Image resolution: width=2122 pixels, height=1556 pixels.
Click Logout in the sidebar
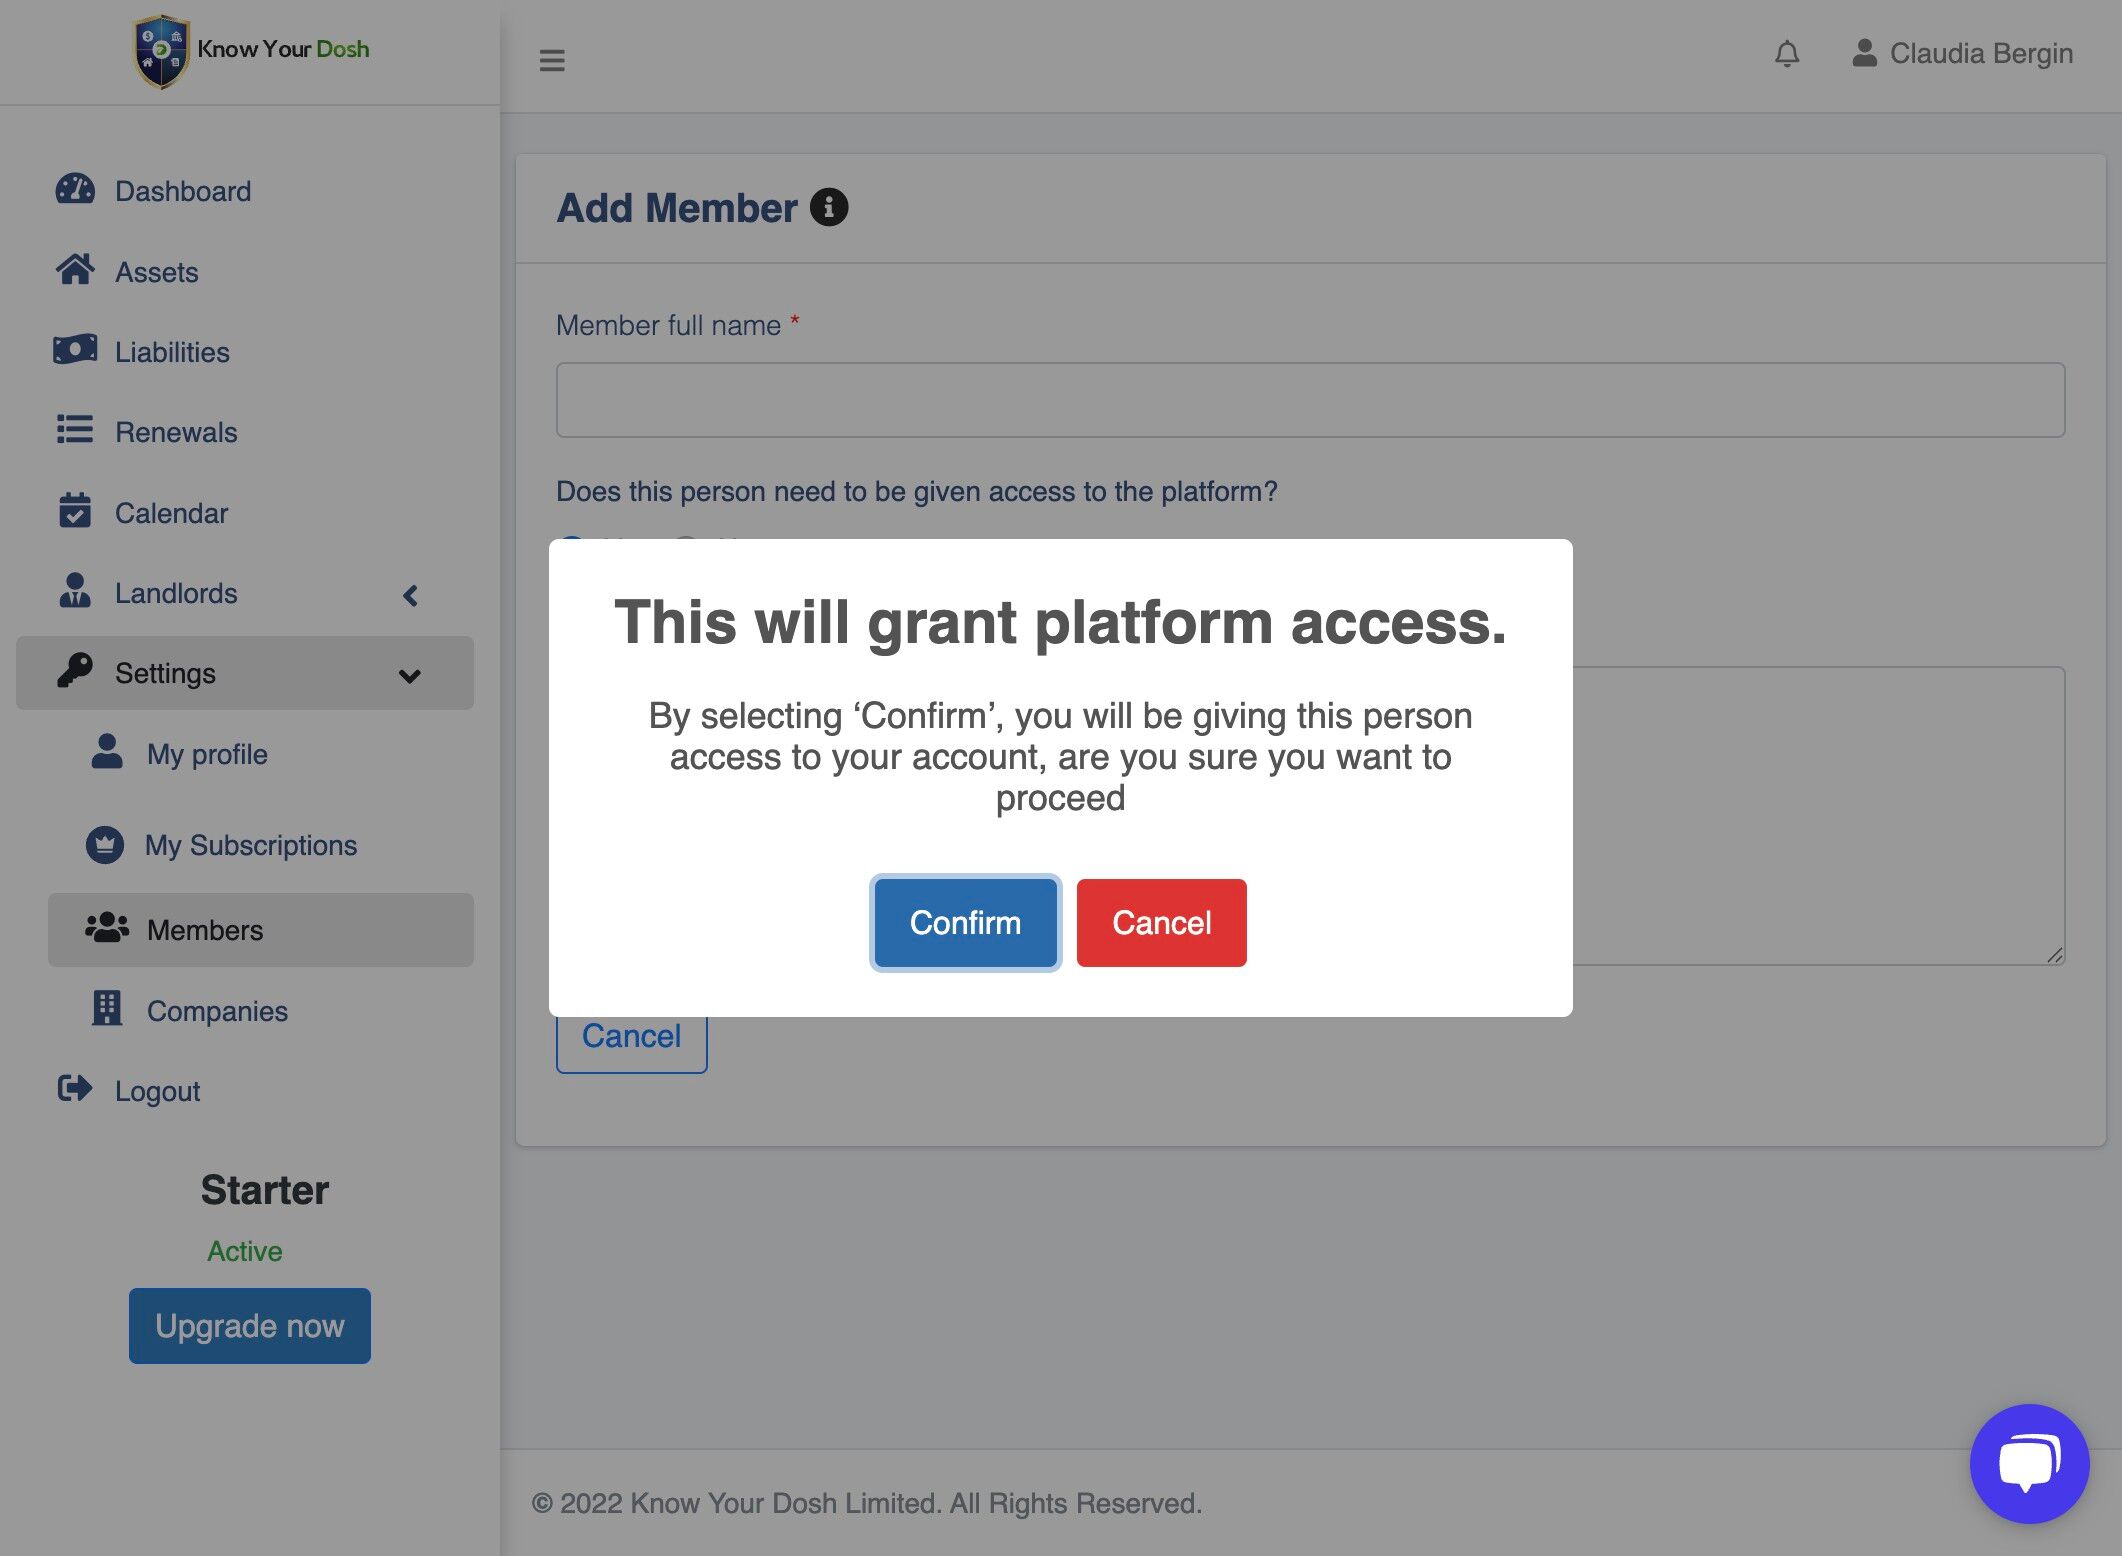157,1091
